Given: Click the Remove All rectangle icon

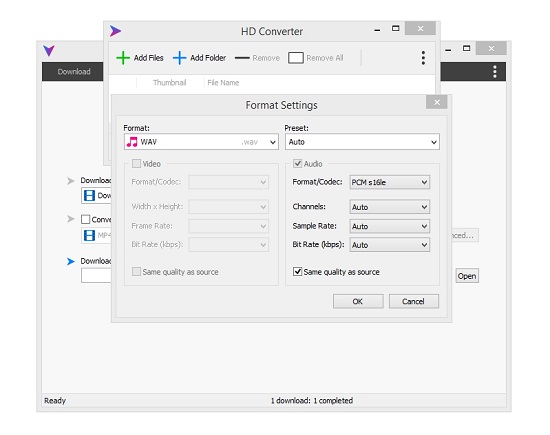Looking at the screenshot, I should coord(296,58).
